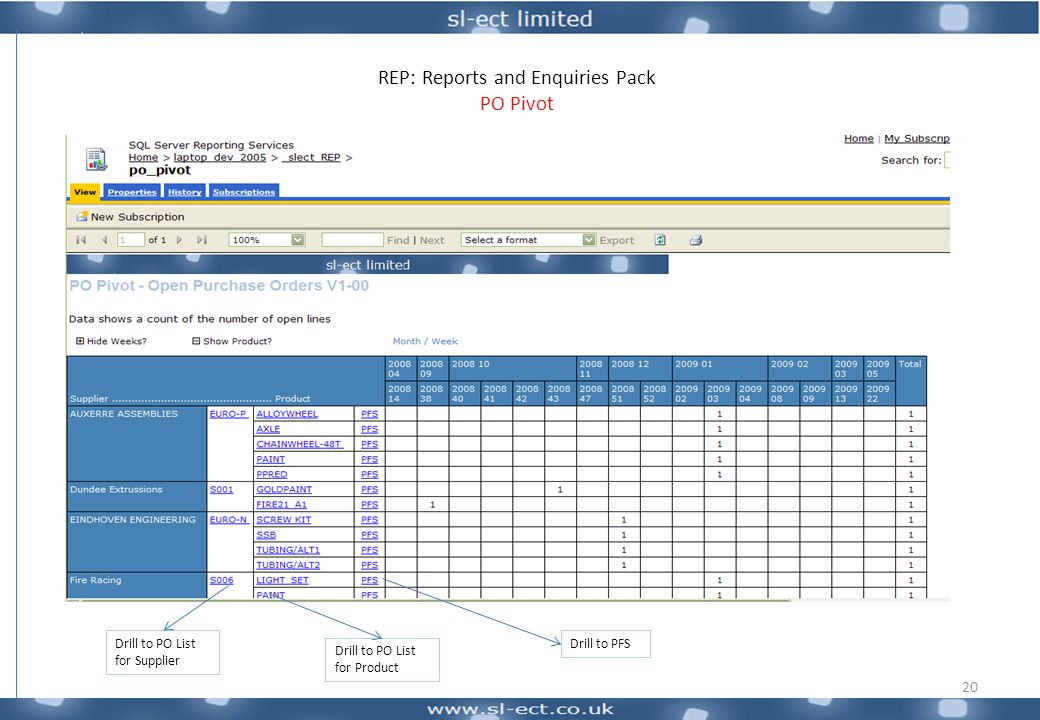
Task: Open the Subscriptions tab
Action: (243, 192)
